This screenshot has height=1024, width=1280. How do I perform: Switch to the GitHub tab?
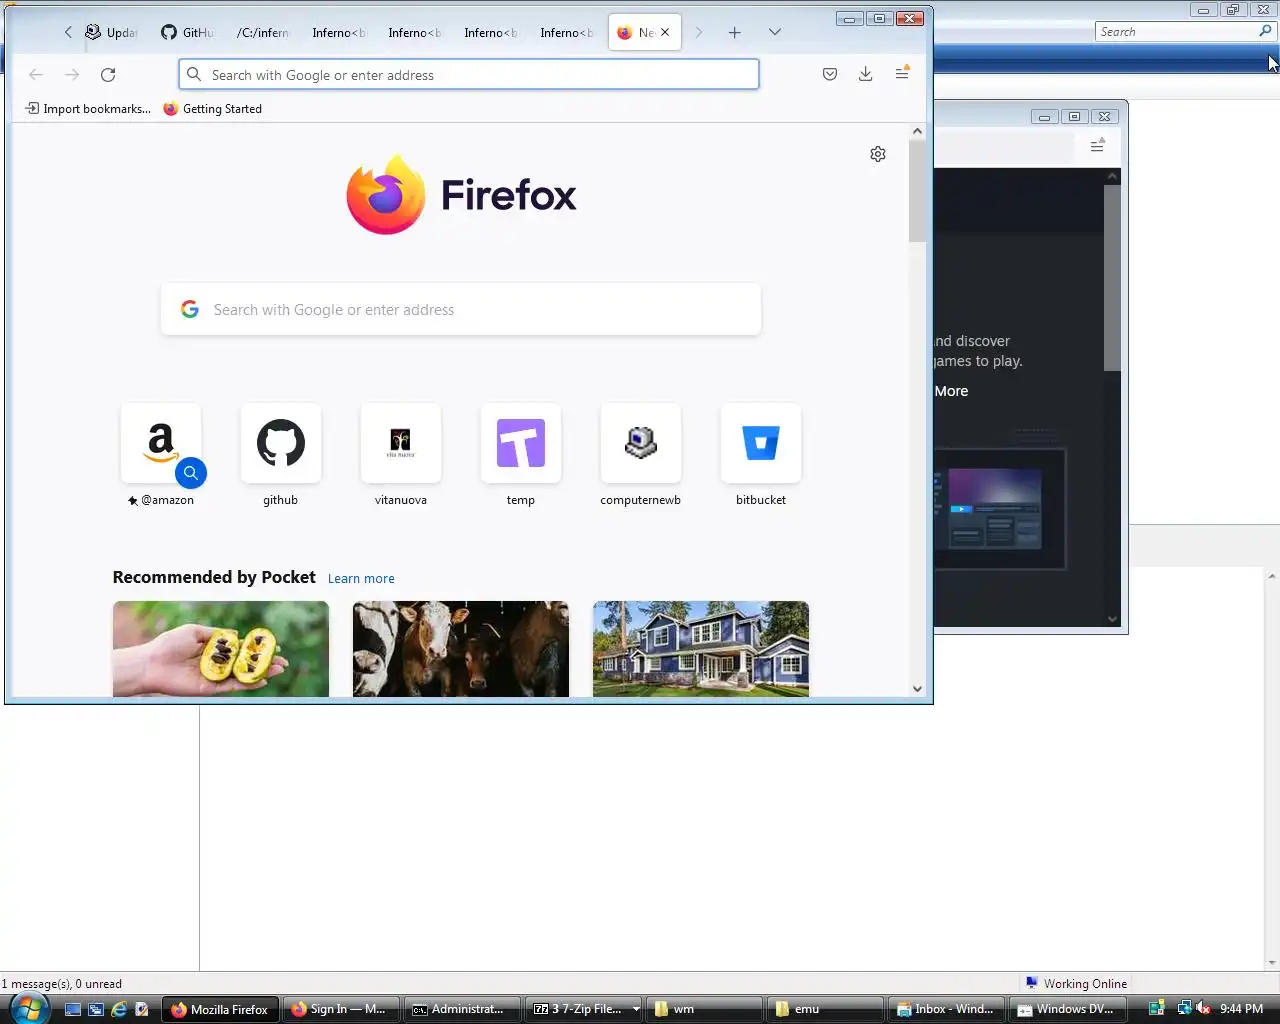pyautogui.click(x=188, y=32)
